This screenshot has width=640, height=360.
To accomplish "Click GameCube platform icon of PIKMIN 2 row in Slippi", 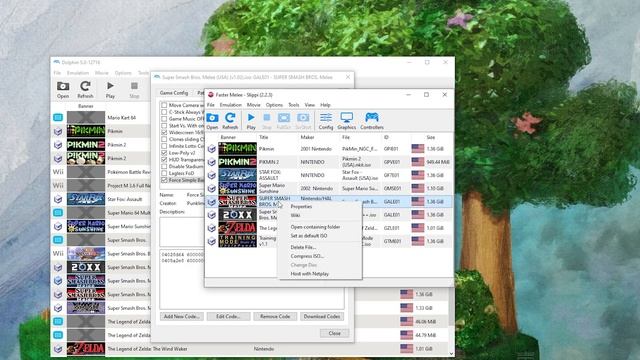I will [x=211, y=162].
